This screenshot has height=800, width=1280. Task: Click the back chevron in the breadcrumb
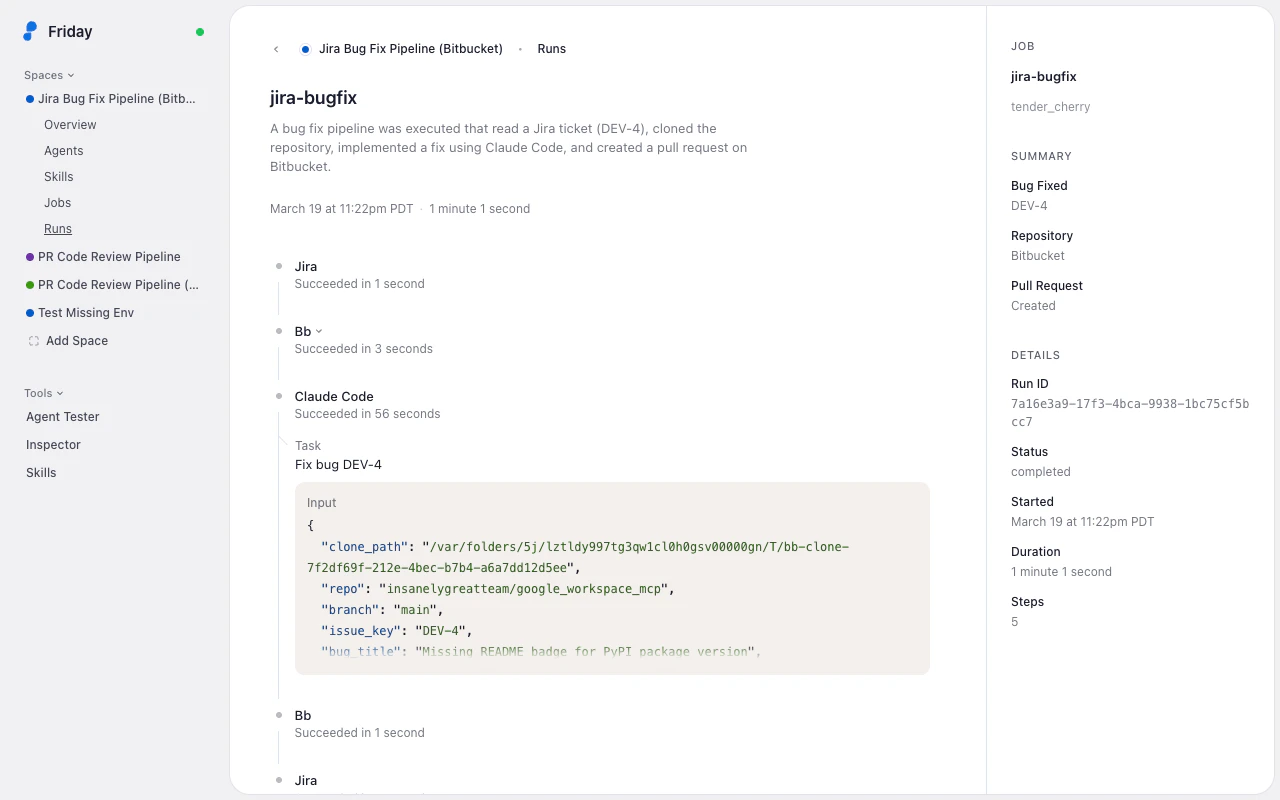click(276, 49)
